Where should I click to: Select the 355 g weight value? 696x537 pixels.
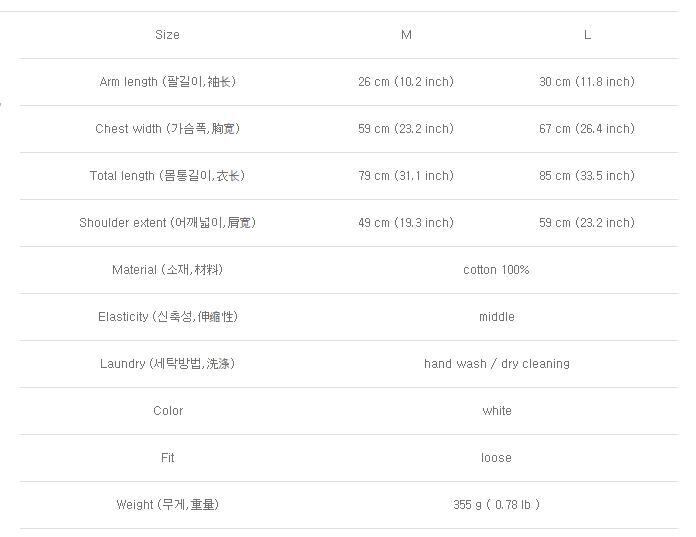pos(496,505)
